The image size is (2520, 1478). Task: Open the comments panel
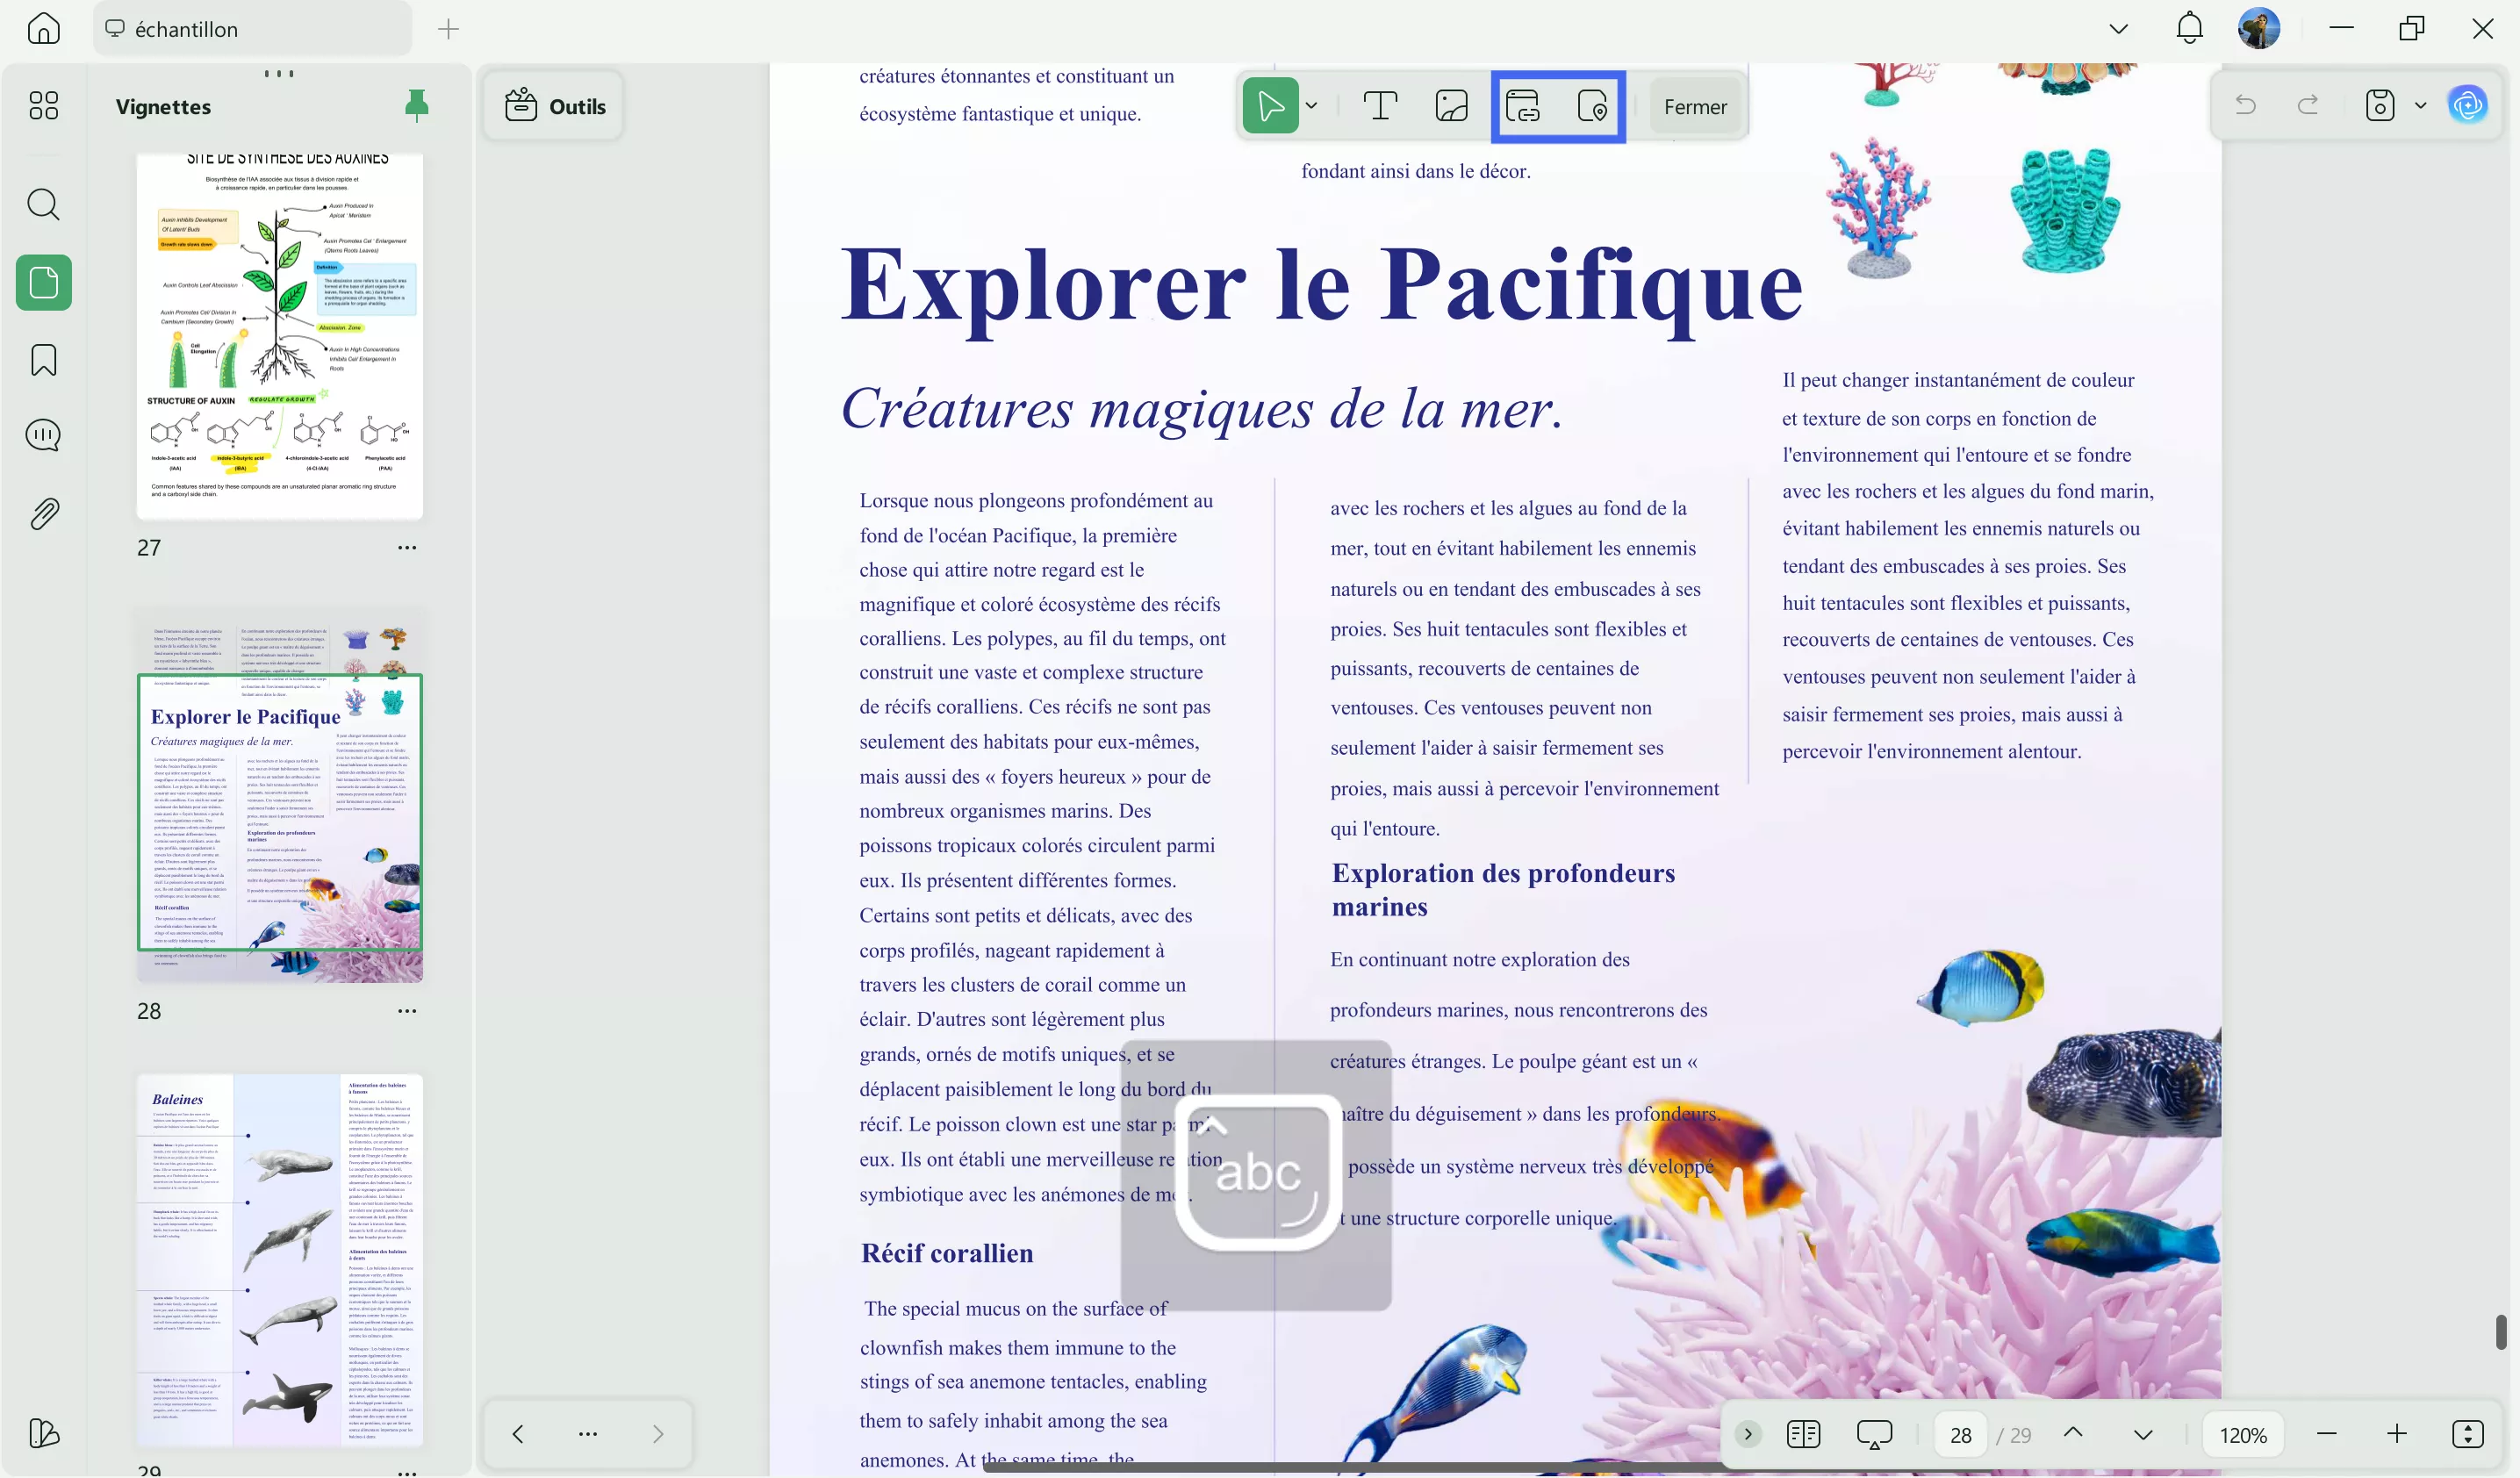pos(43,435)
